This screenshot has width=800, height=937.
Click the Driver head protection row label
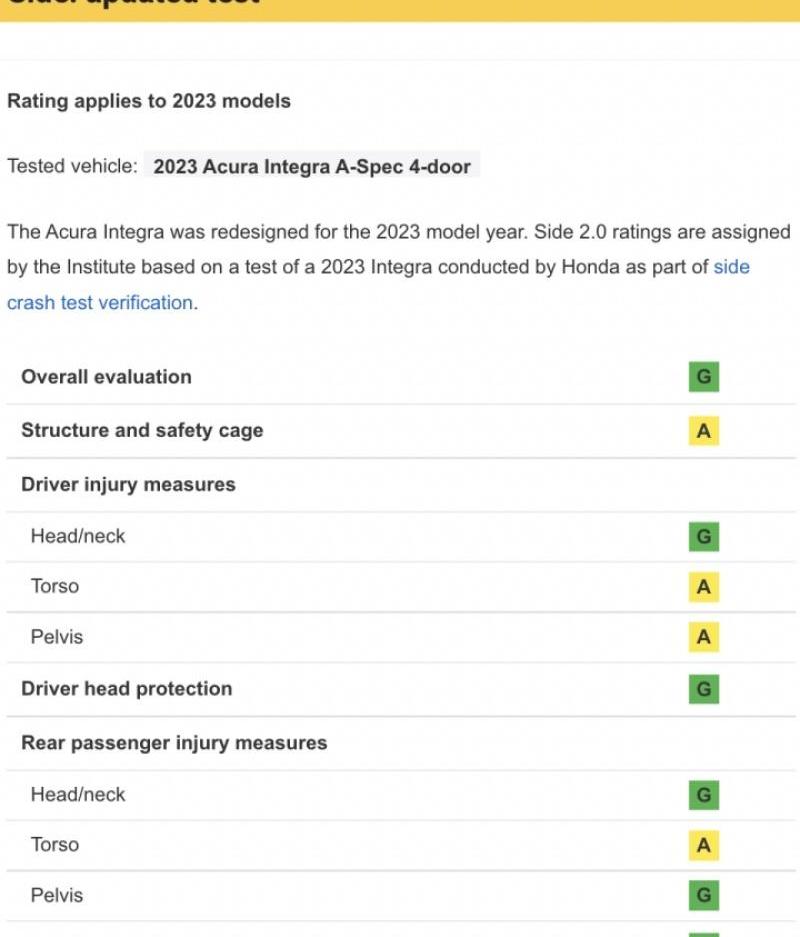coord(127,688)
